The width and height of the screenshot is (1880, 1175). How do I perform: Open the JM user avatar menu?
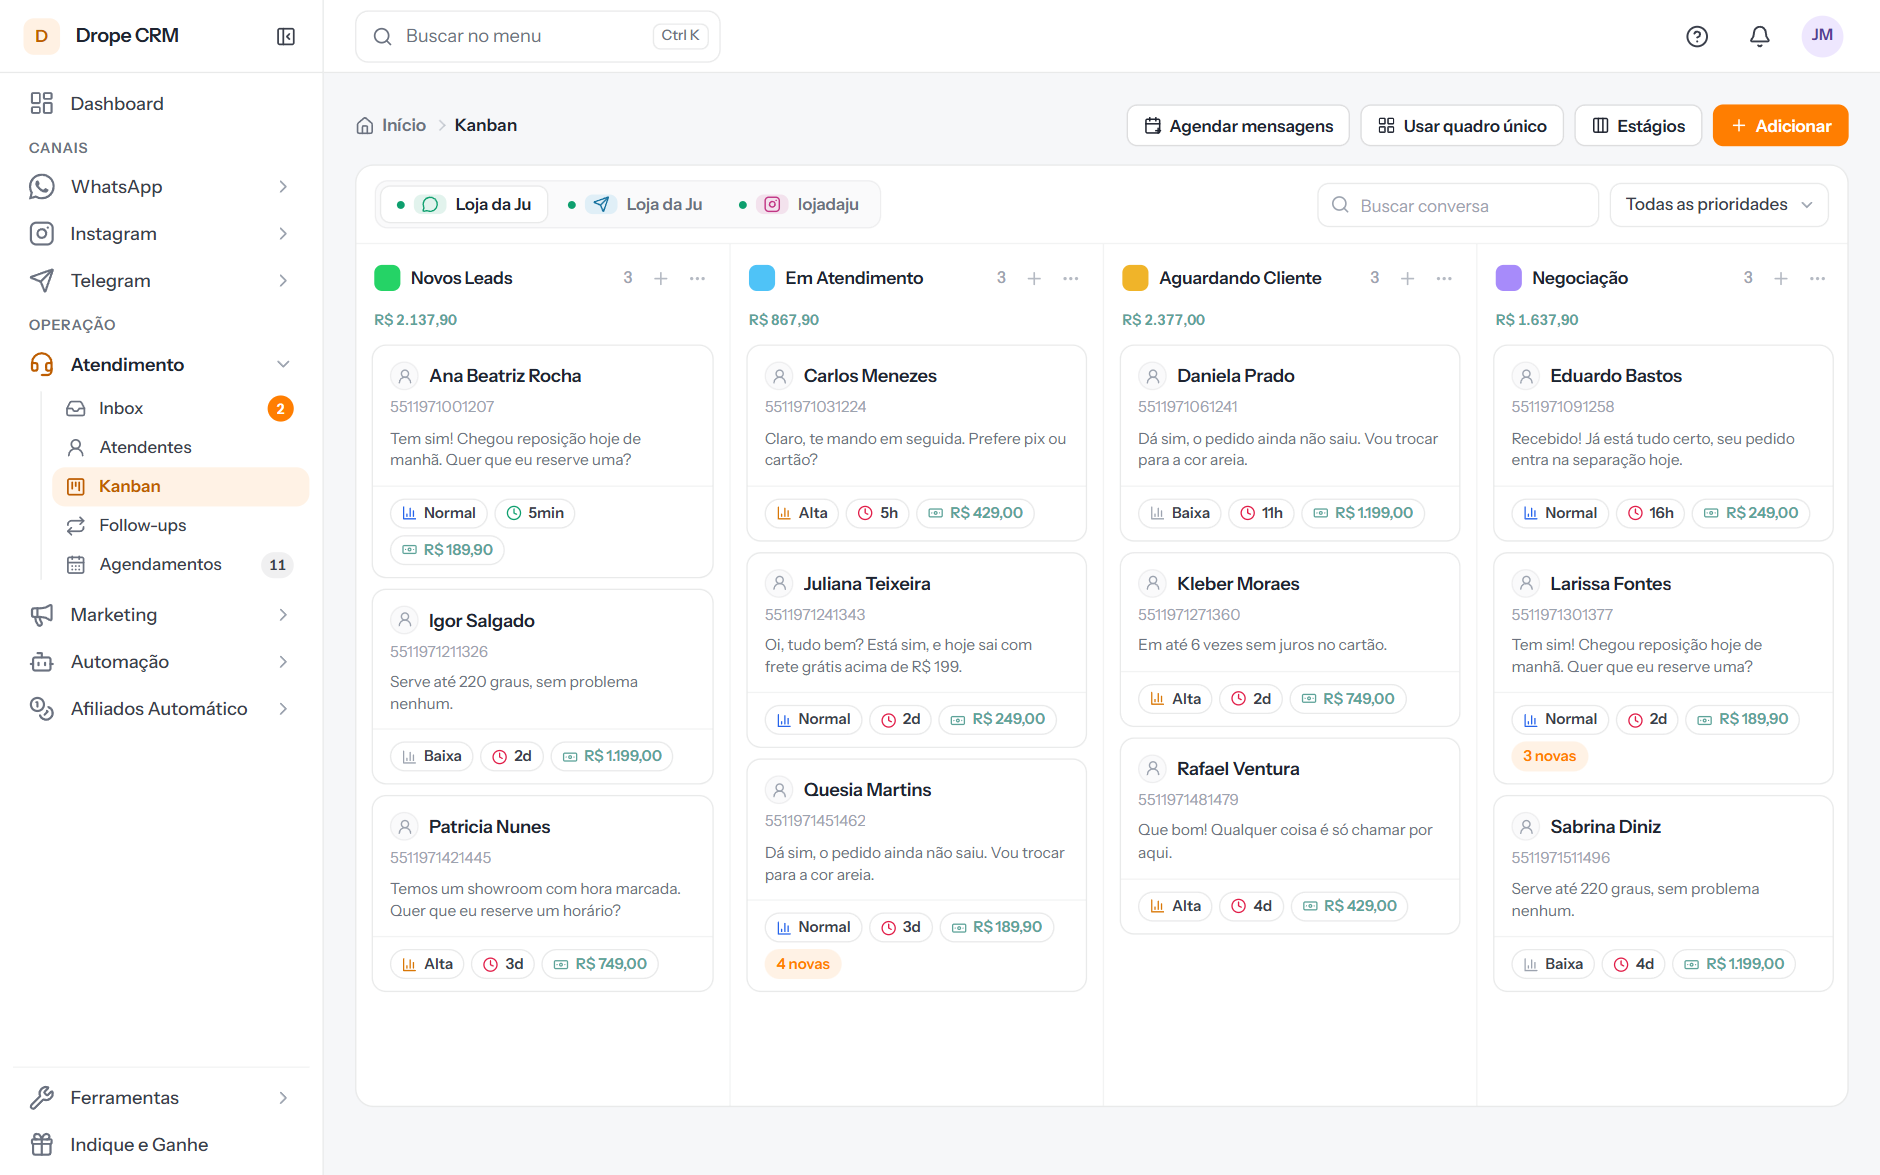(x=1822, y=36)
